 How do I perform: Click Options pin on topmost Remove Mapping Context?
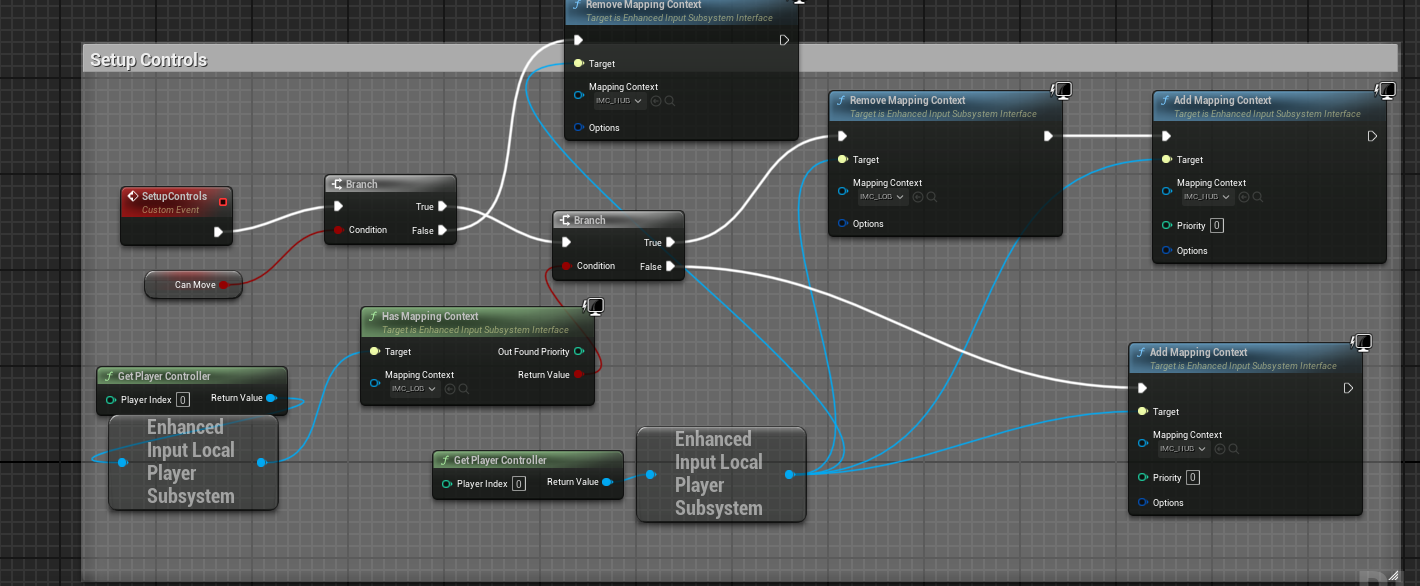point(578,128)
